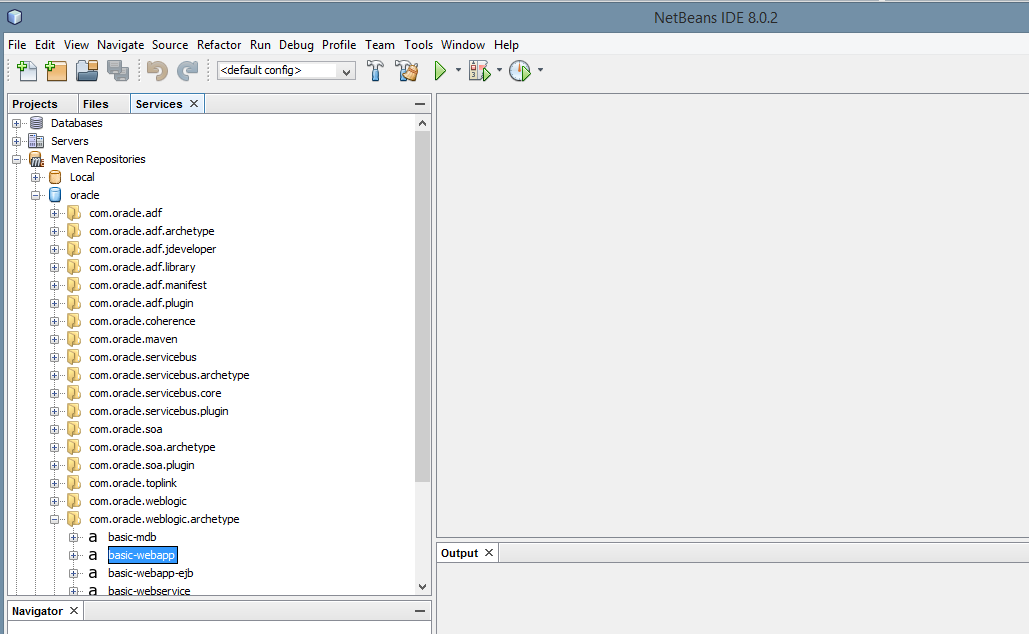This screenshot has width=1029, height=634.
Task: Open the default config dropdown
Action: tap(286, 71)
